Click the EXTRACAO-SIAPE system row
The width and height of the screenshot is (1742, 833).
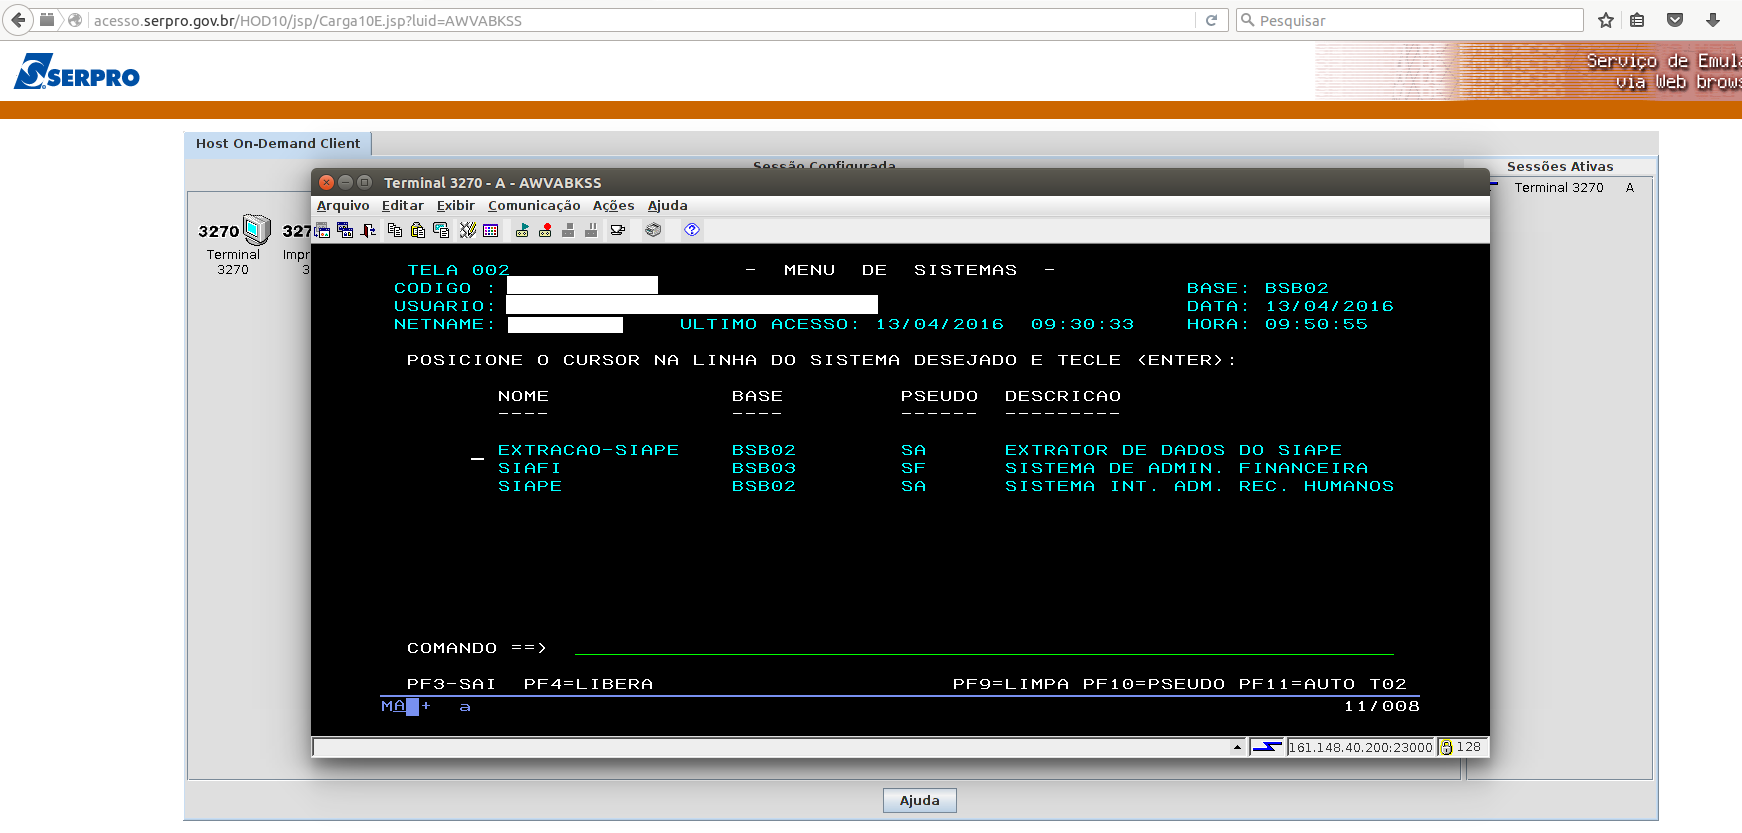945,451
